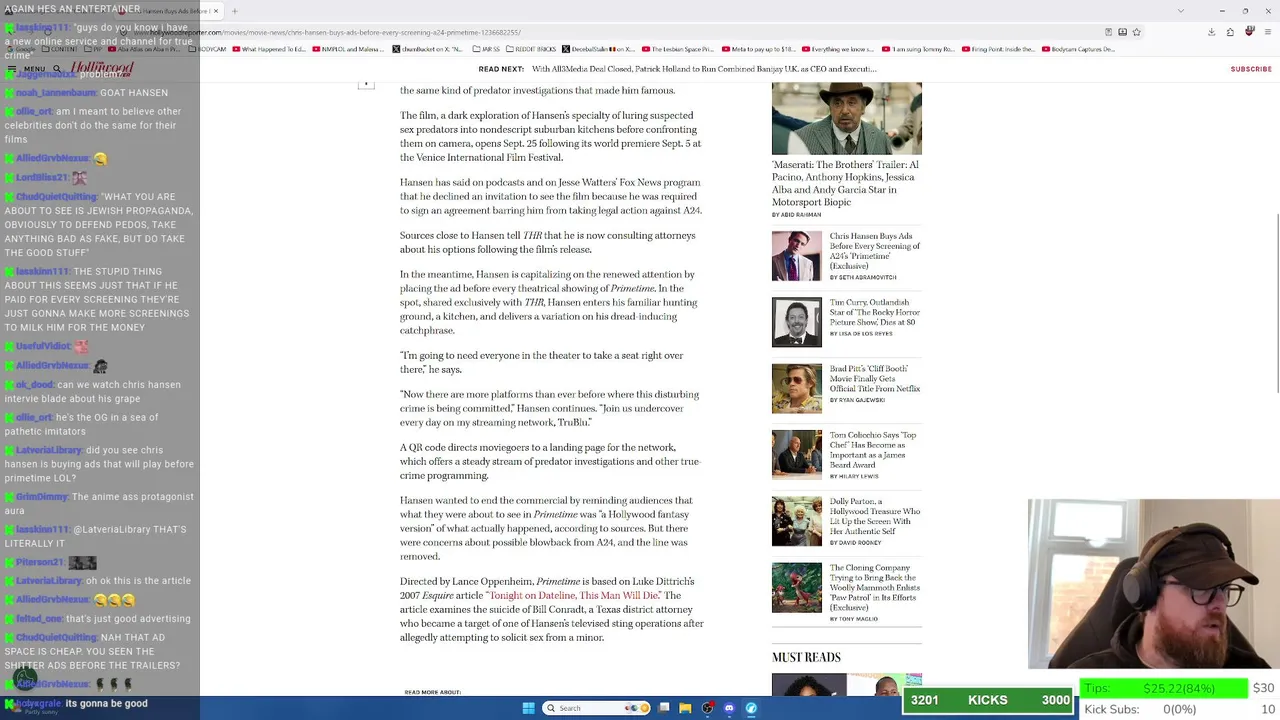Bookmark this page with the star icon
This screenshot has width=1280, height=720.
point(1137,32)
